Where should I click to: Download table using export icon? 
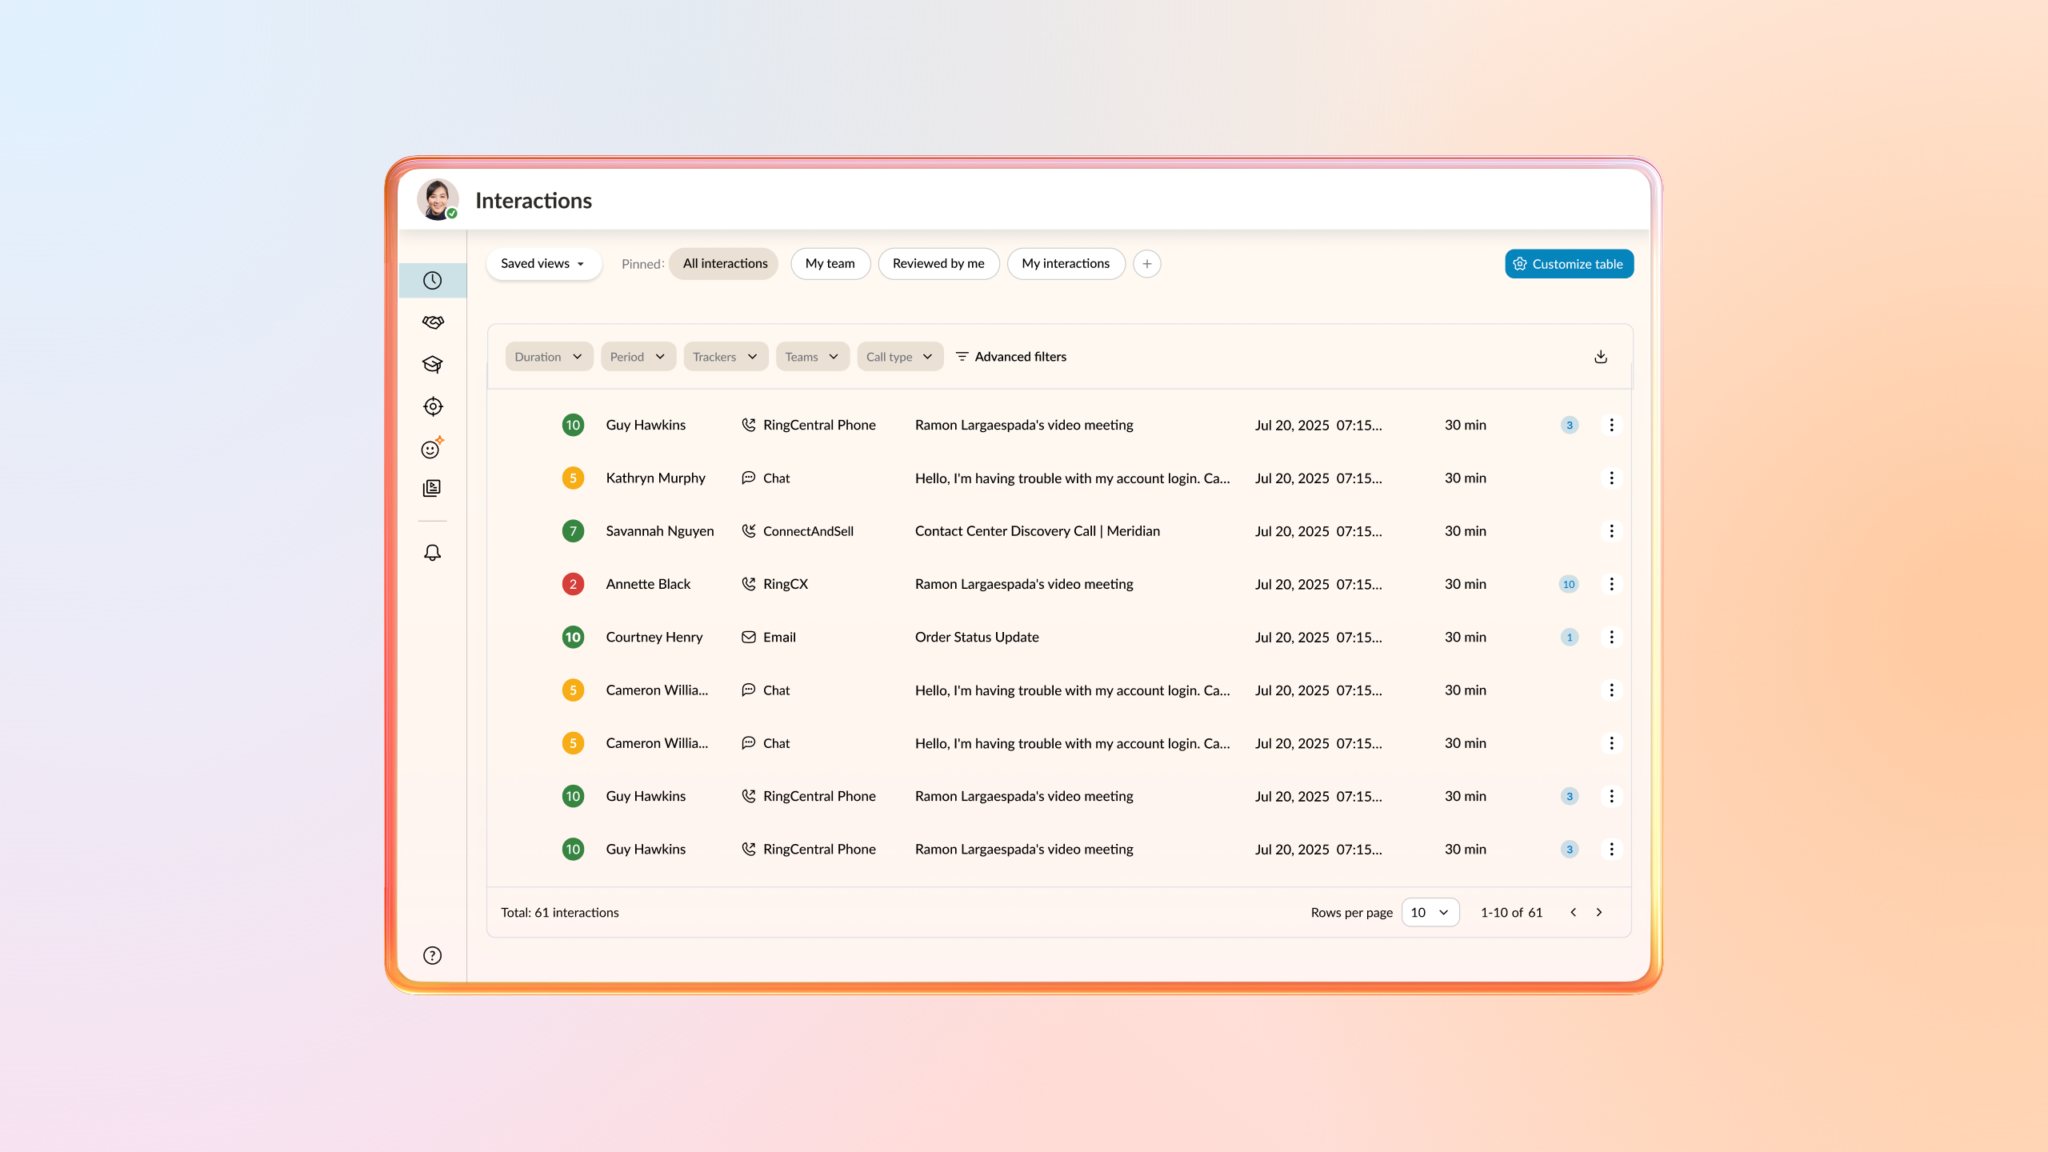1600,357
